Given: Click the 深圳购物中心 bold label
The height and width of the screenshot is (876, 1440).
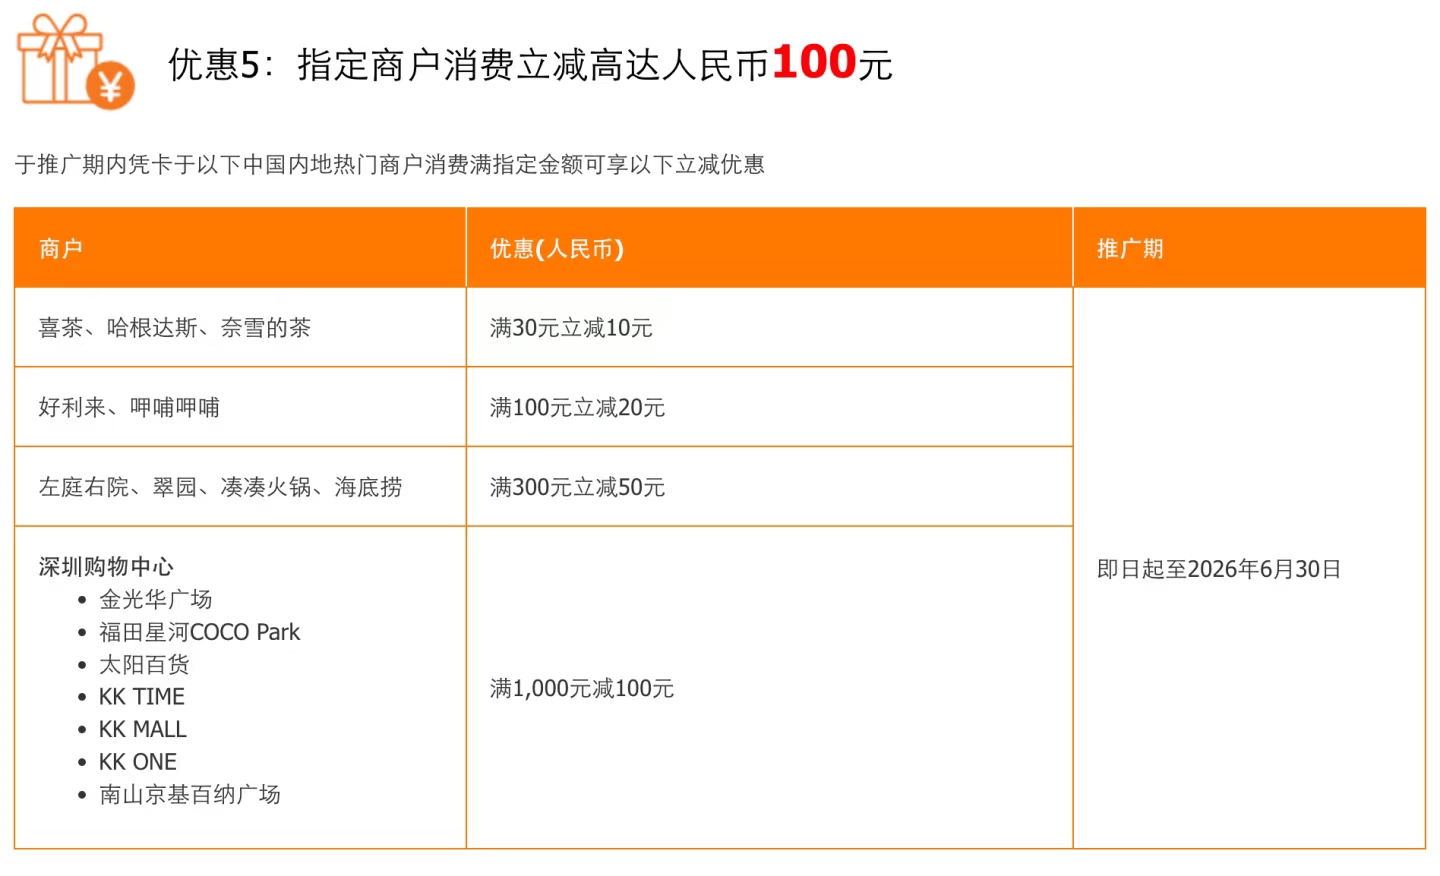Looking at the screenshot, I should (106, 567).
